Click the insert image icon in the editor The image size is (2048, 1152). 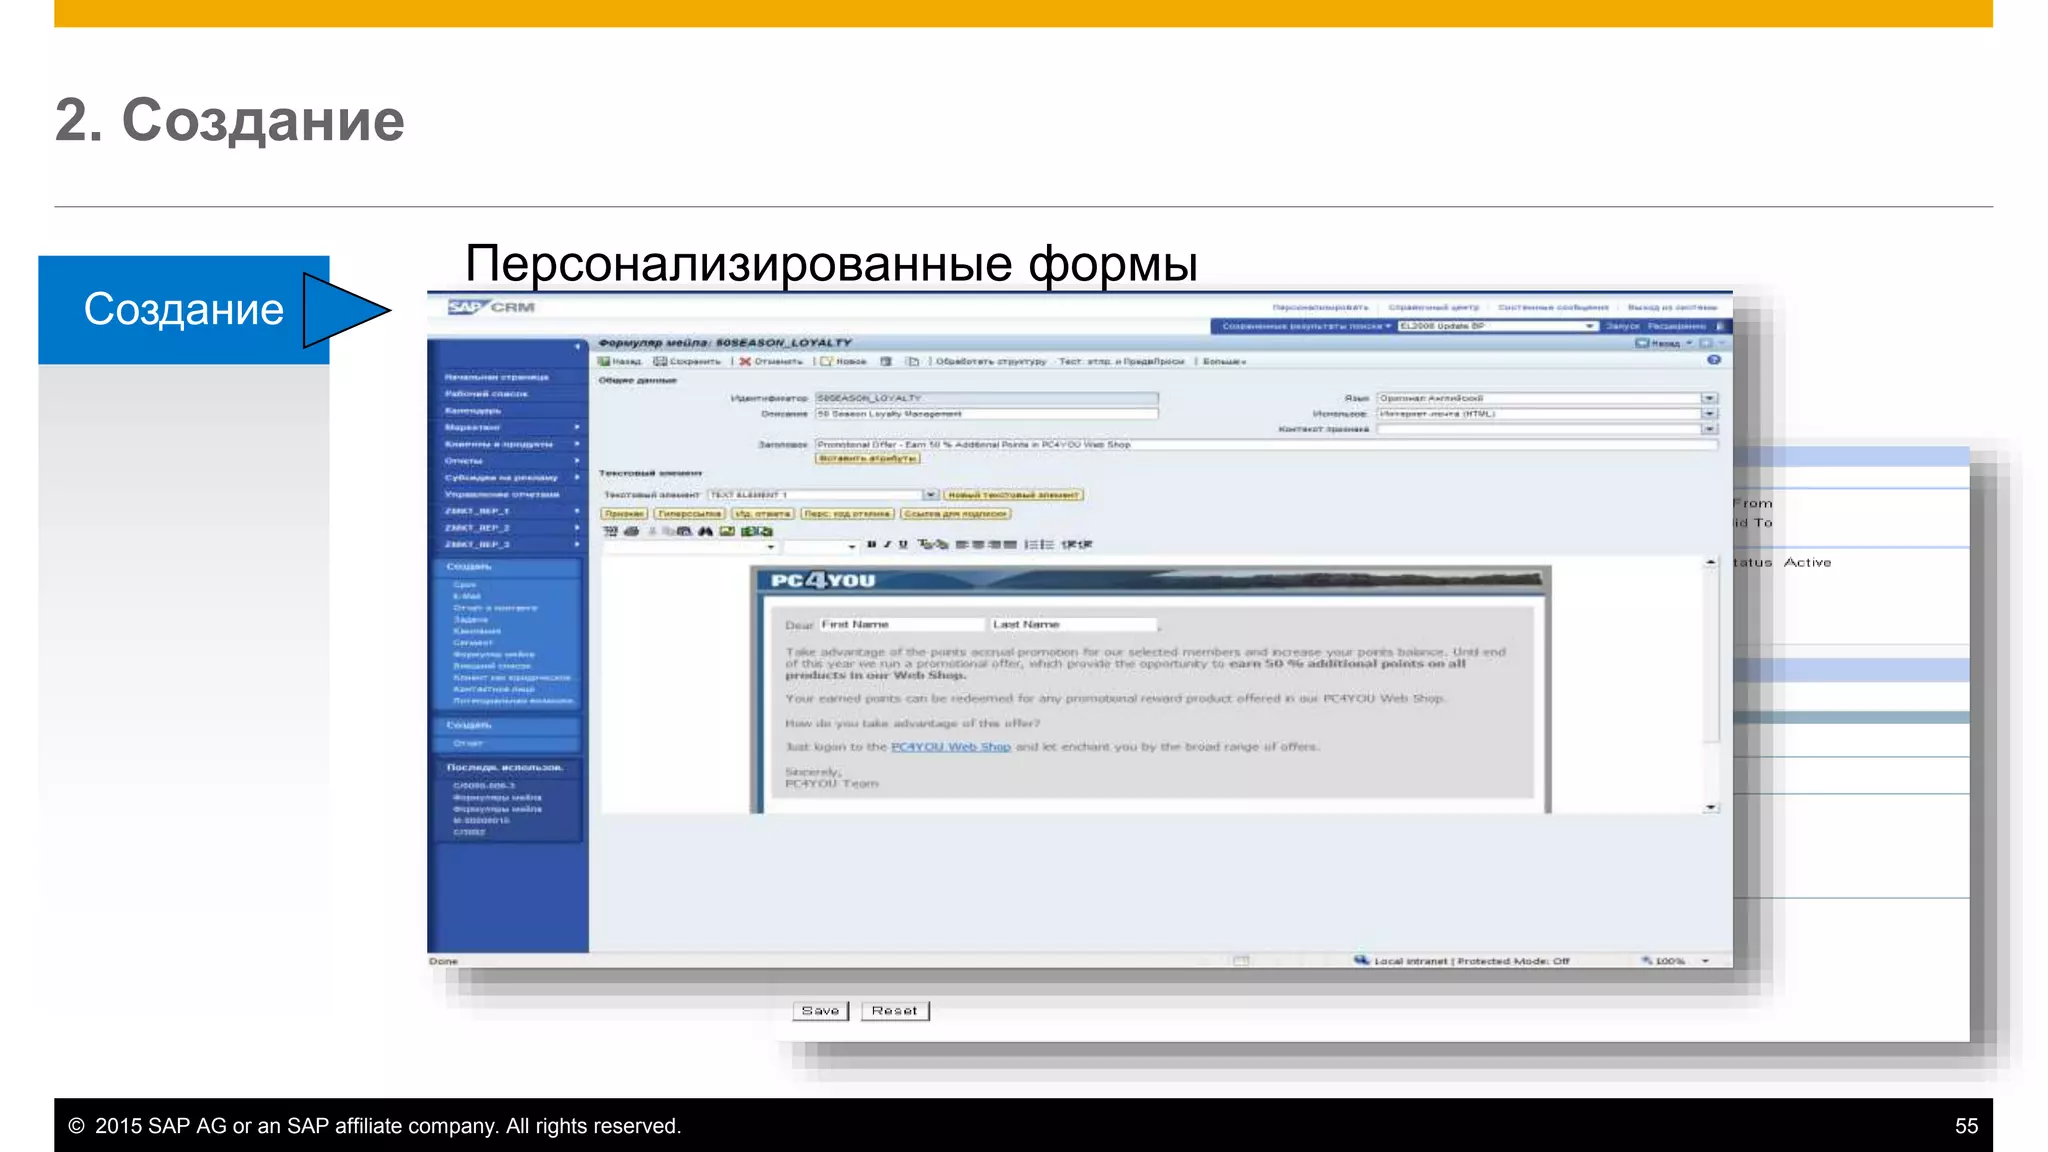pyautogui.click(x=727, y=531)
